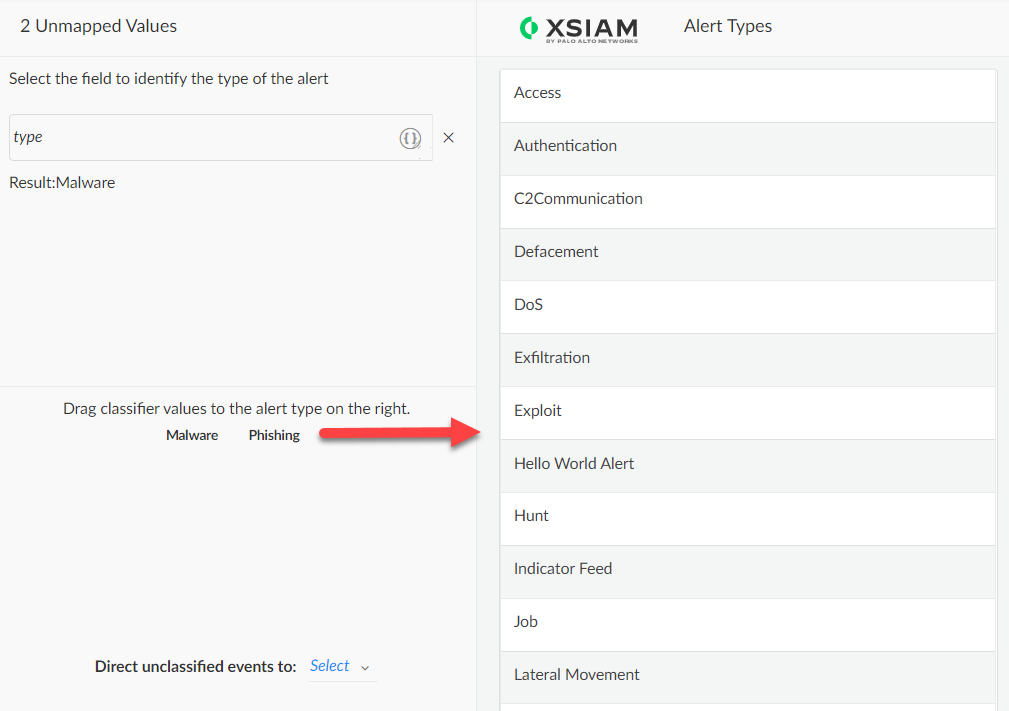Choose the Lateral Movement alert type
Viewport: 1009px width, 711px height.
click(748, 677)
